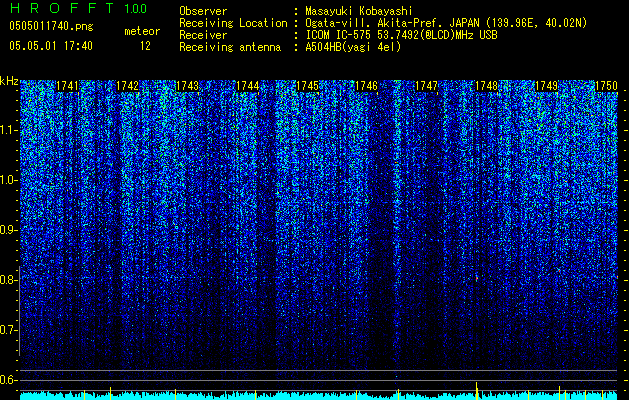The height and width of the screenshot is (400, 629).
Task: Click the 1749 time marker
Action: (546, 86)
